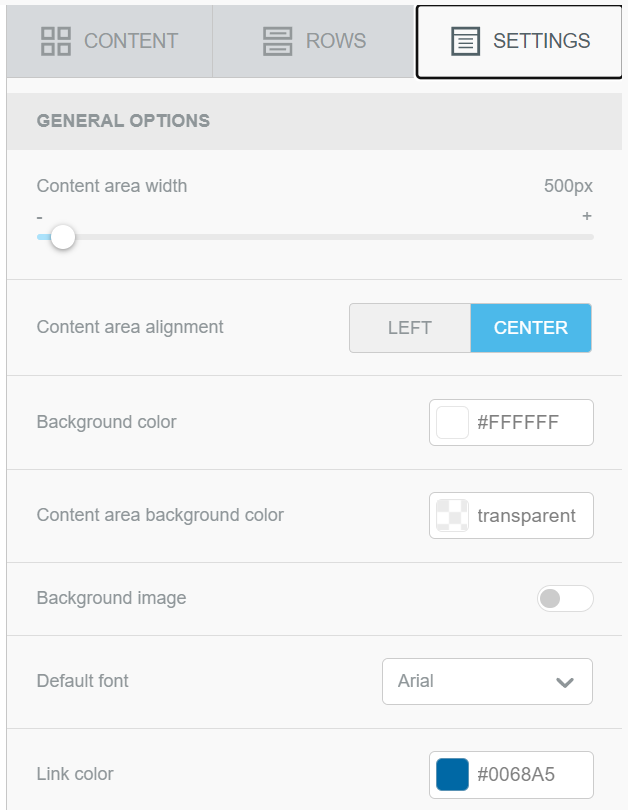The height and width of the screenshot is (810, 628).
Task: Click the white Background color swatch
Action: (452, 423)
